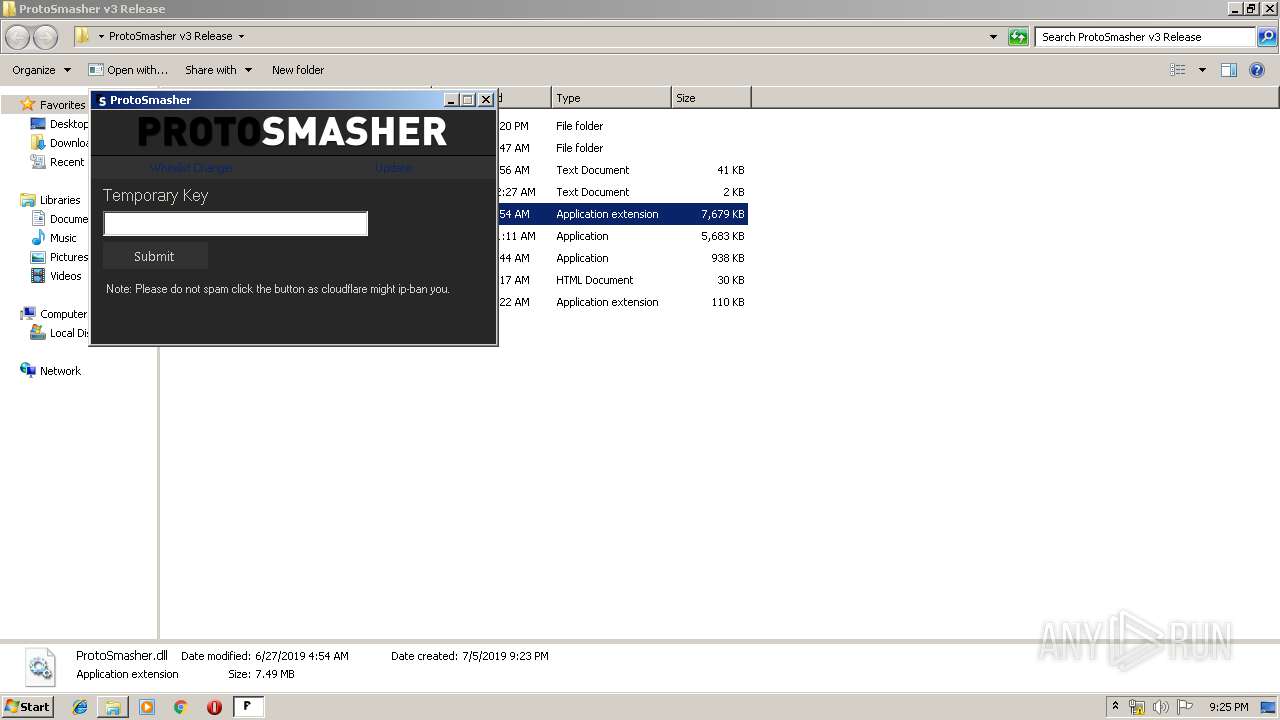Image resolution: width=1280 pixels, height=720 pixels.
Task: Open Action Center flag icon
Action: pyautogui.click(x=1185, y=707)
